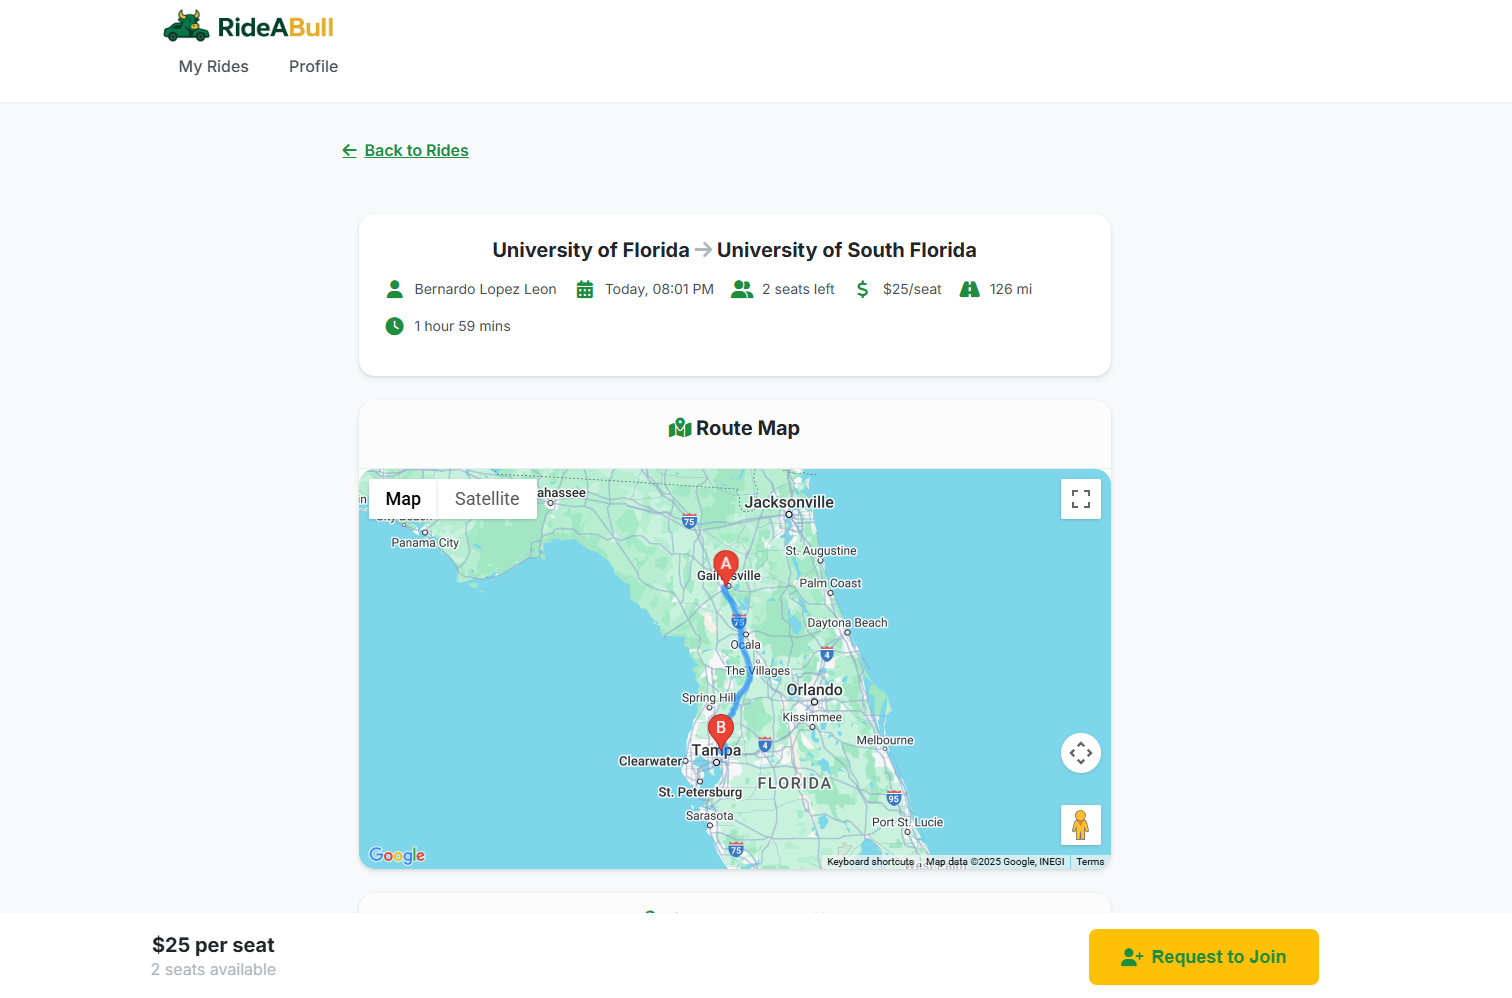Click the arrow between route endpoints
Viewport: 1512px width, 998px height.
[703, 250]
